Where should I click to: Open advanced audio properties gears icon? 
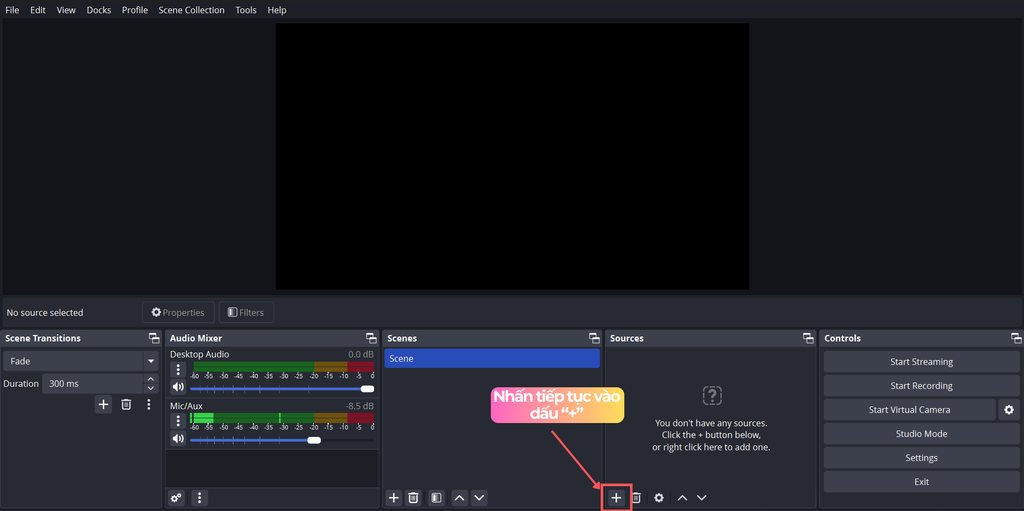(x=177, y=497)
